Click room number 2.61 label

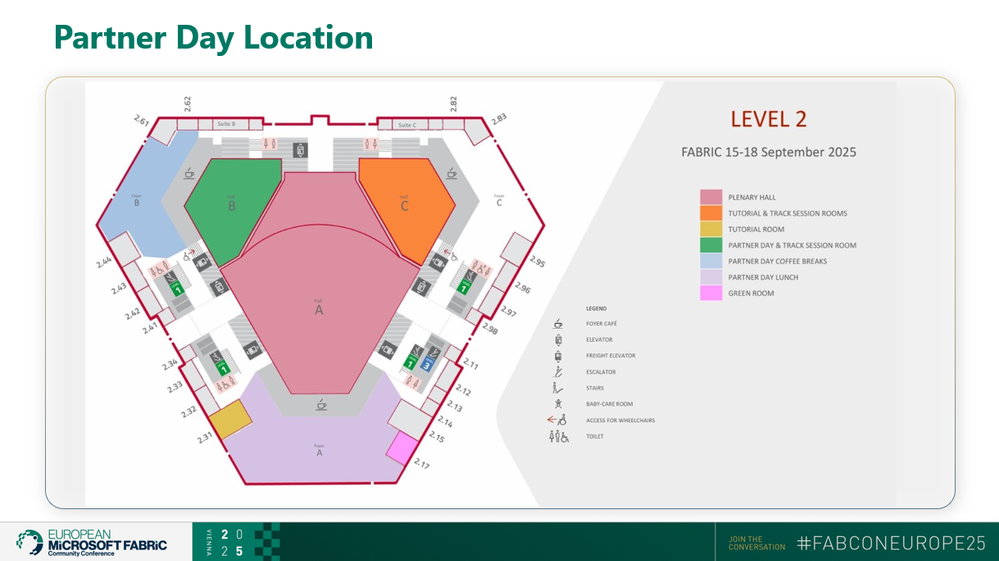(x=141, y=120)
